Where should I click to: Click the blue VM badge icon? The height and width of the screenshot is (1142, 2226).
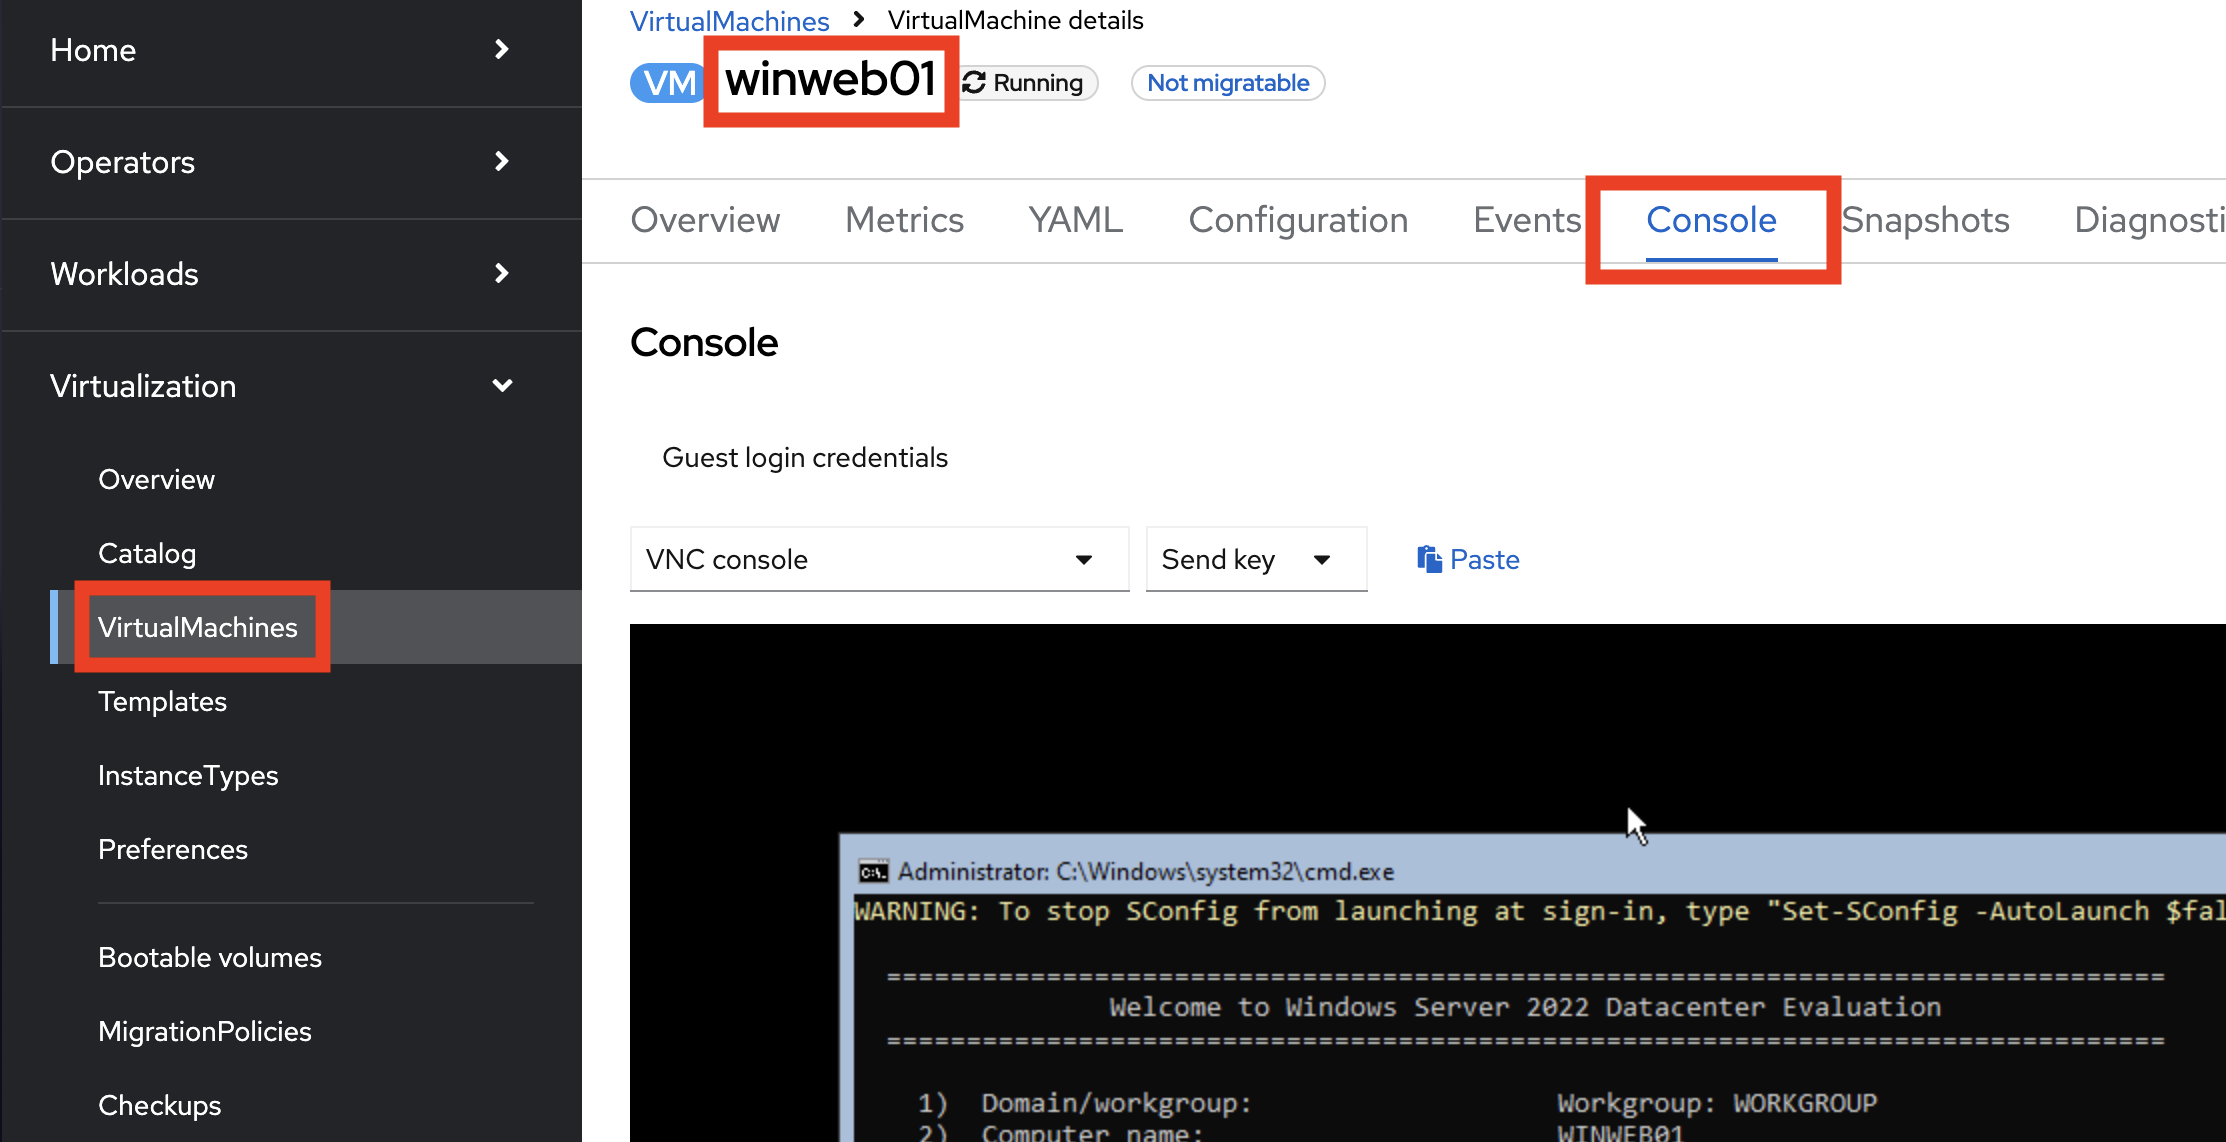[668, 83]
